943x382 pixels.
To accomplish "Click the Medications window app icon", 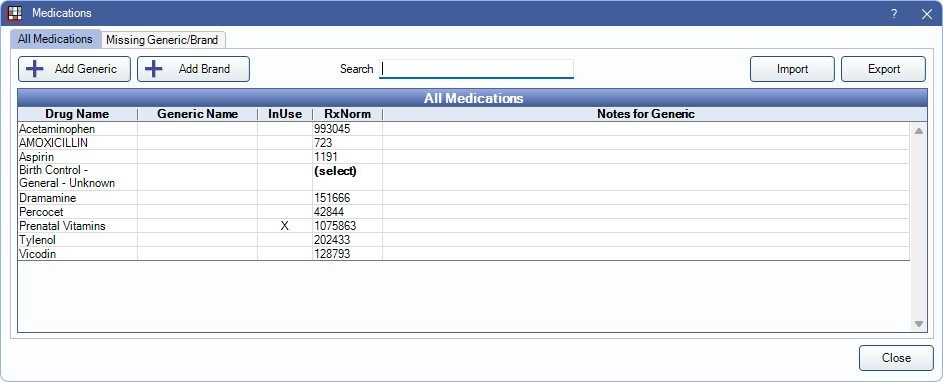I will 14,13.
